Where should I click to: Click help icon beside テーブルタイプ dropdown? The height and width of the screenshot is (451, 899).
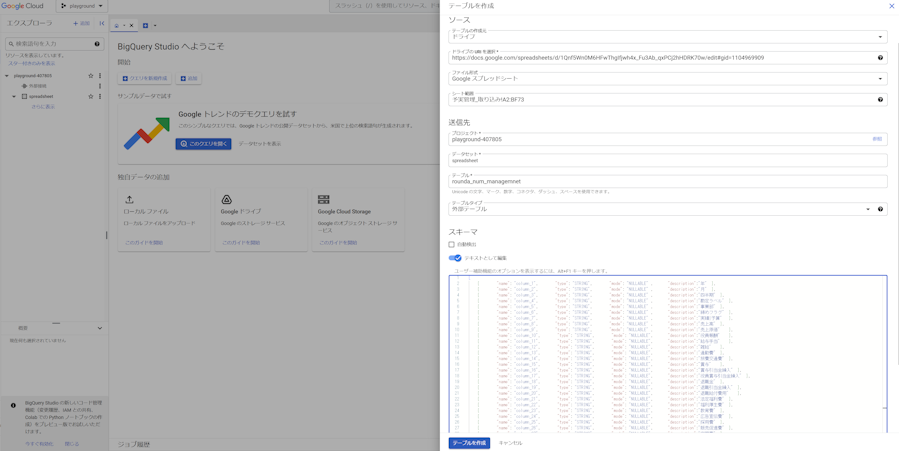coord(880,209)
